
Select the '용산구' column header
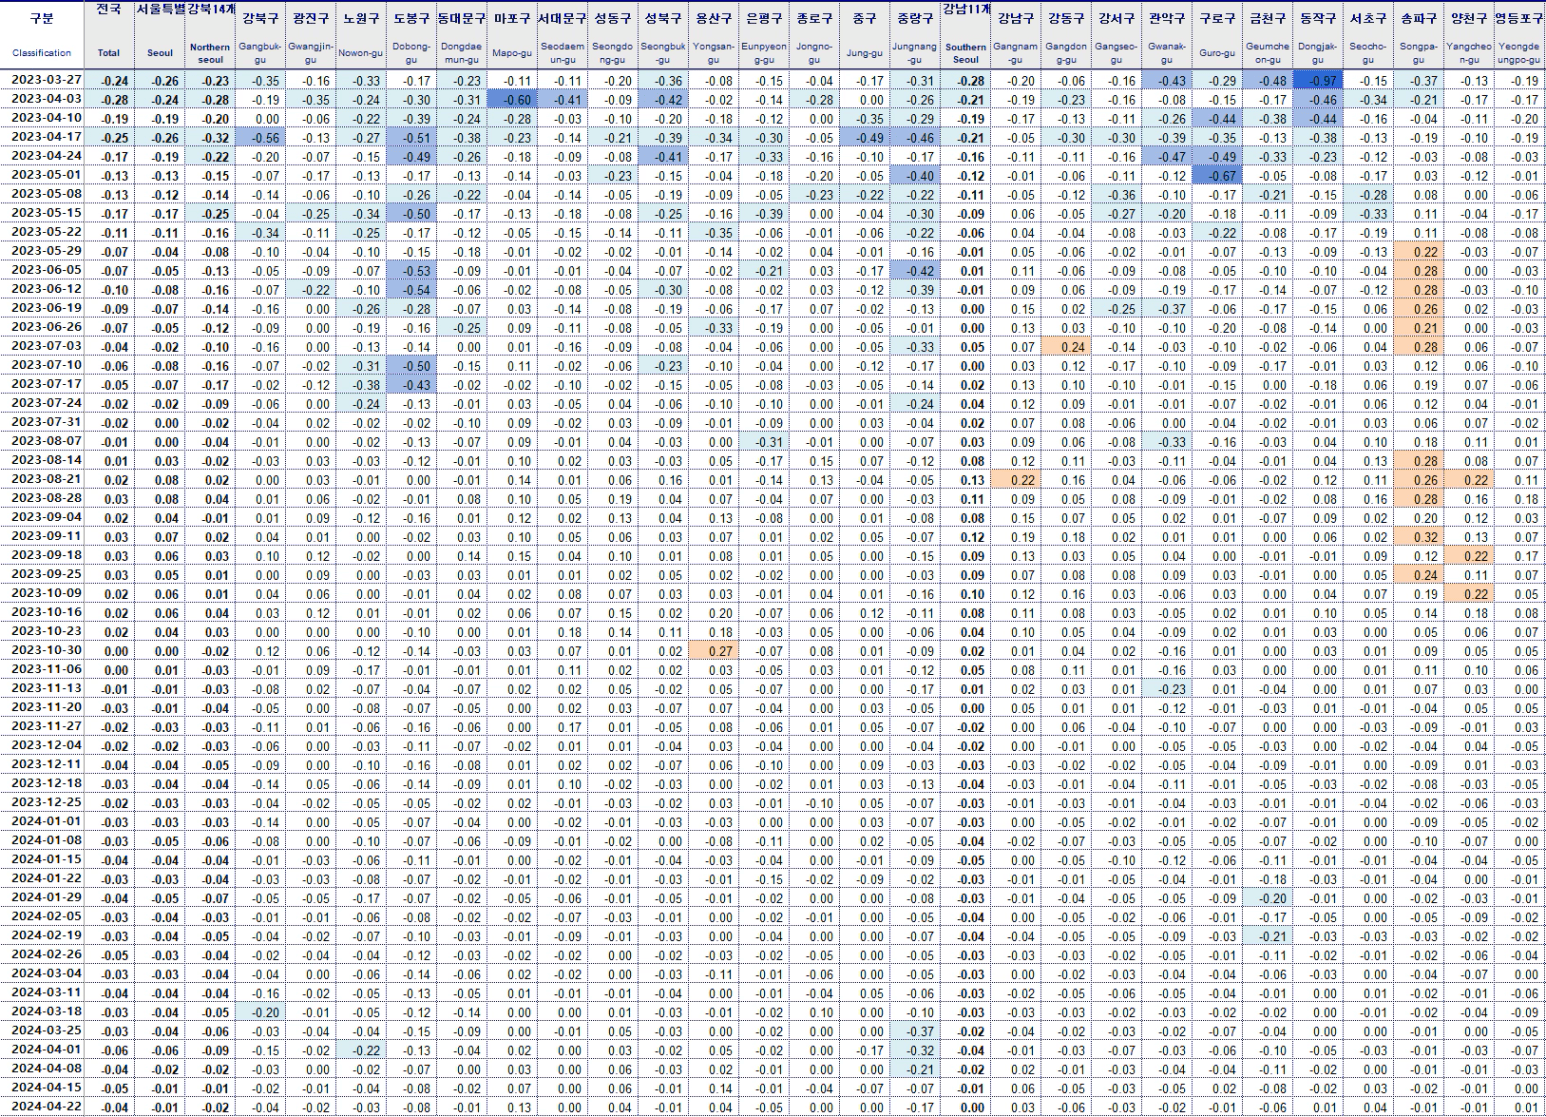[713, 18]
